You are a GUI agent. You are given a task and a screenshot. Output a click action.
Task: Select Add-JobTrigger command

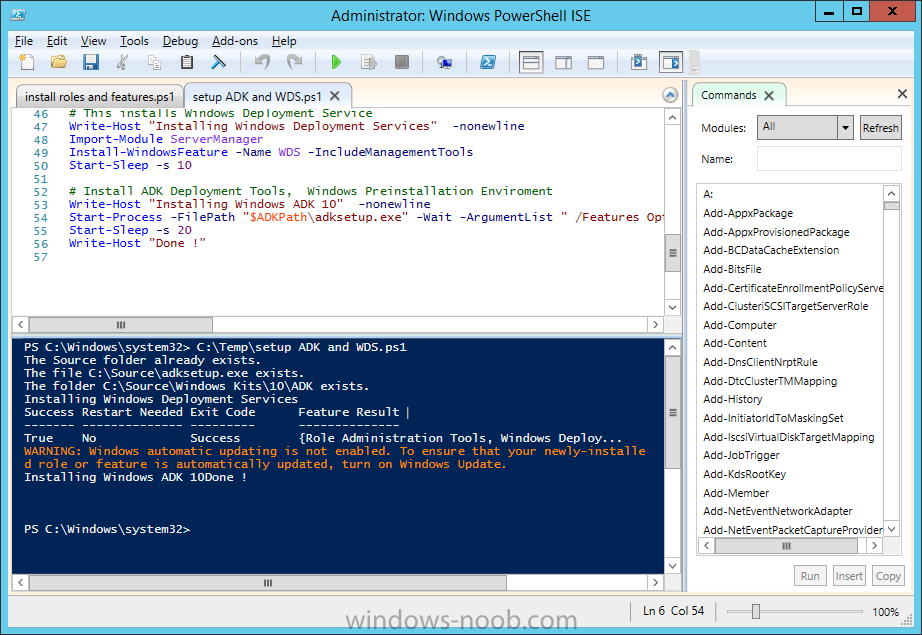click(x=741, y=455)
